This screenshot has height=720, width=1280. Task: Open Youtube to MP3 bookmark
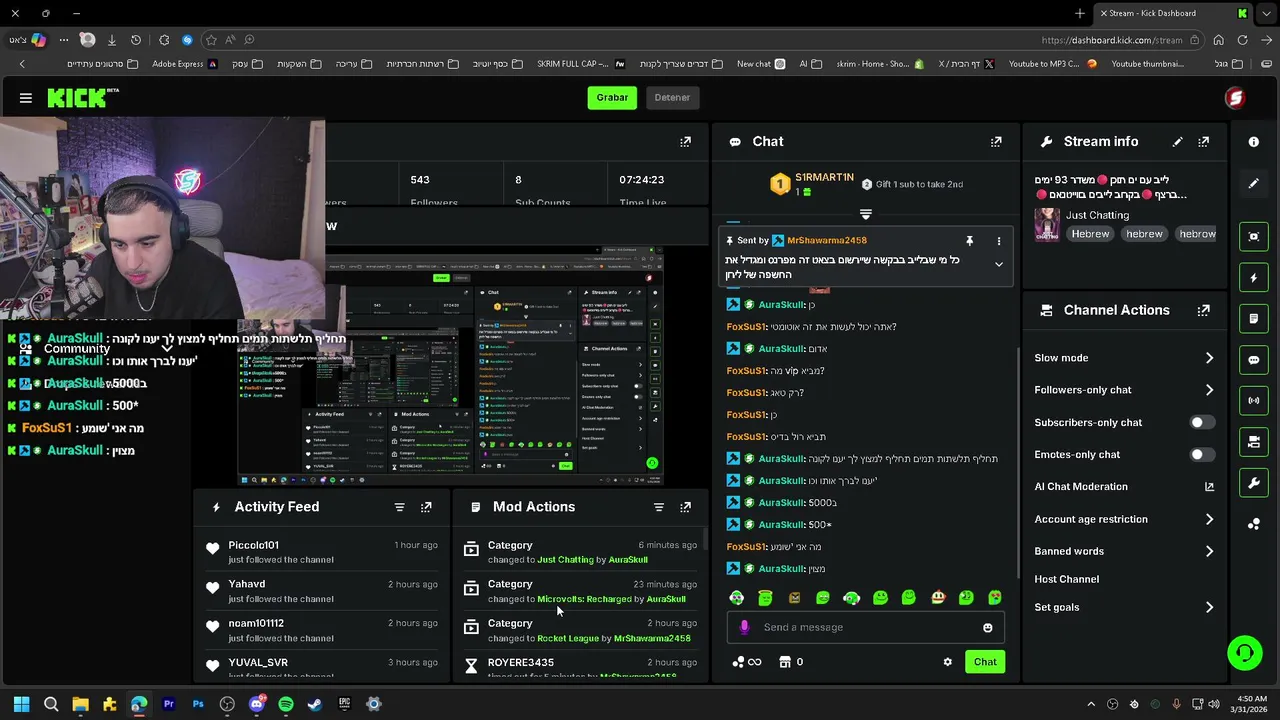1052,64
